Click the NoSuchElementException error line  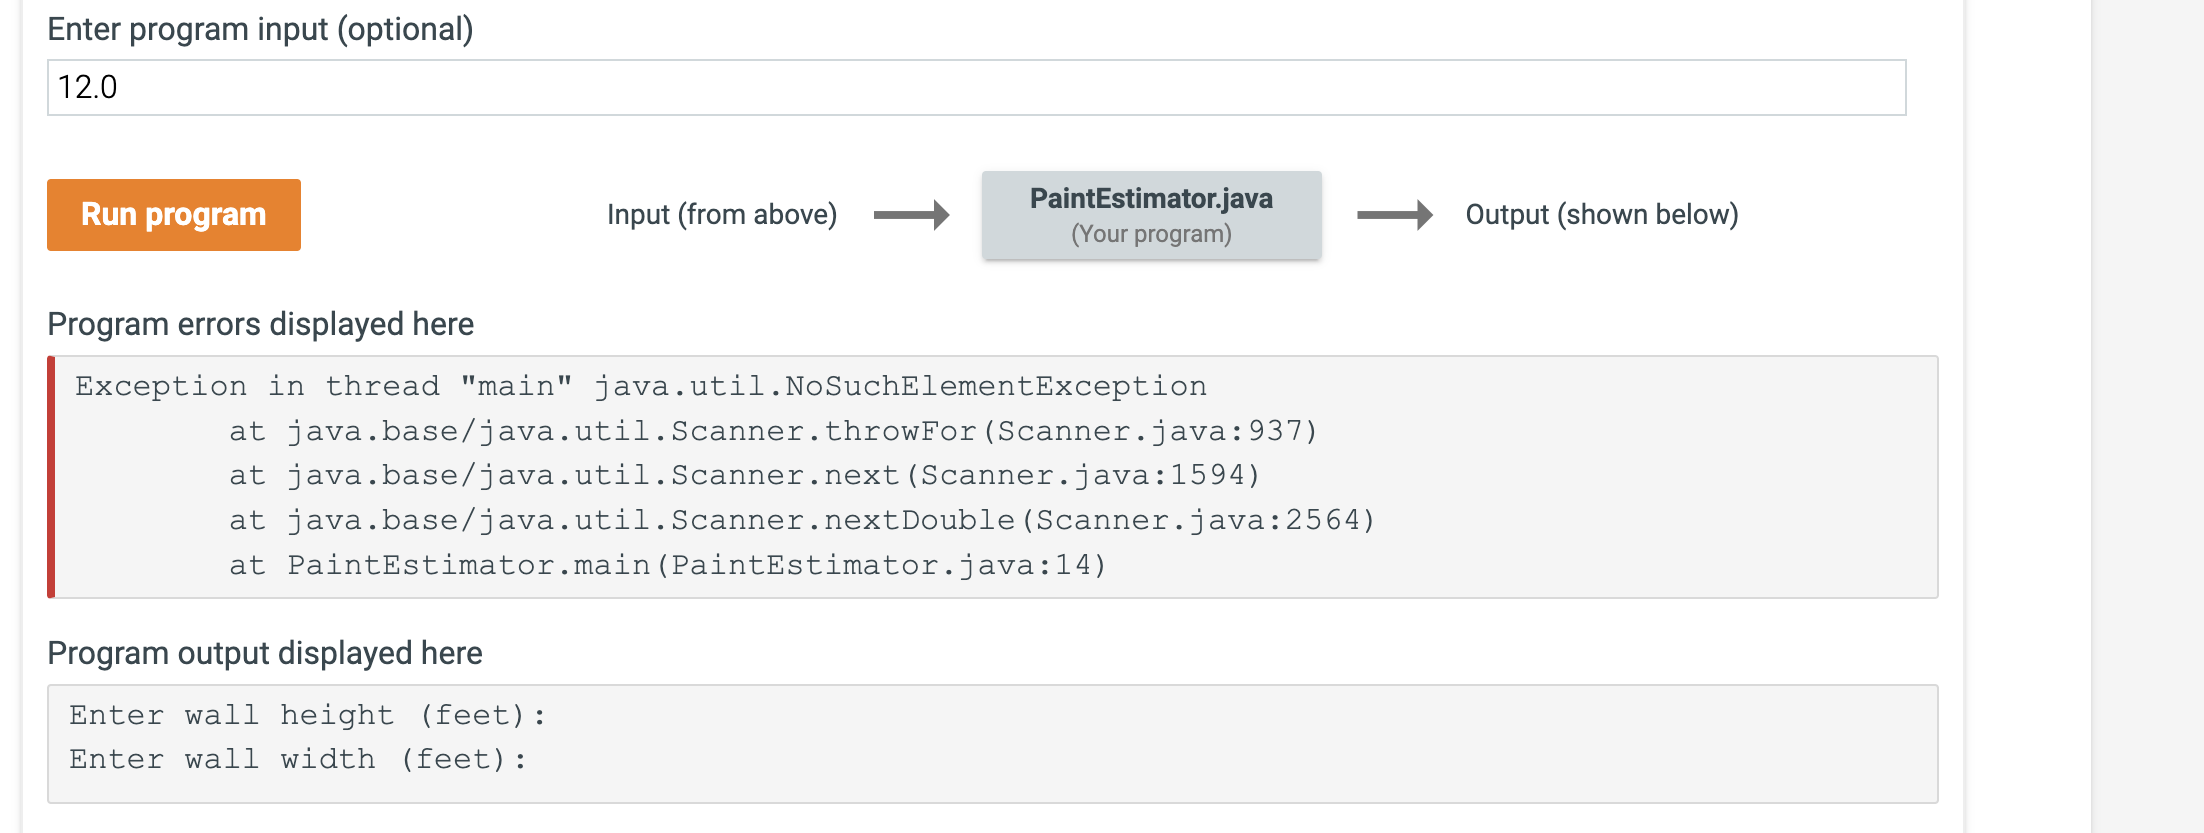(x=640, y=387)
